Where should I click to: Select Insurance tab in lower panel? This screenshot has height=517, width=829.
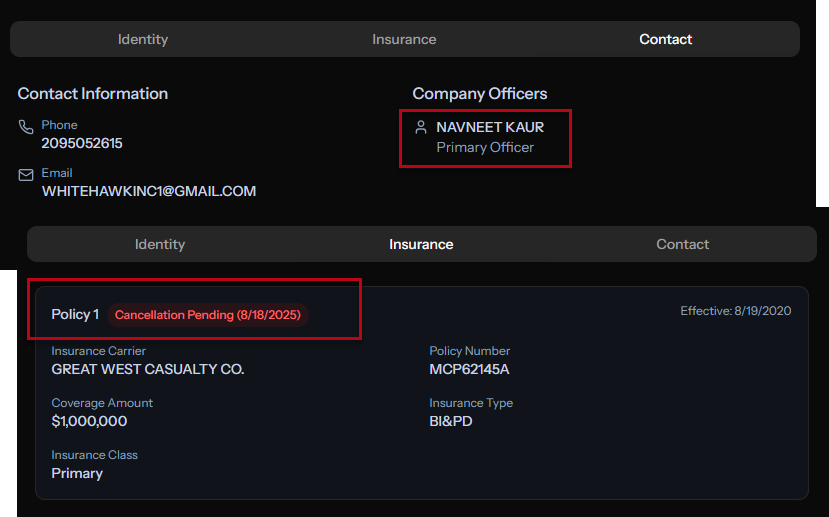421,244
